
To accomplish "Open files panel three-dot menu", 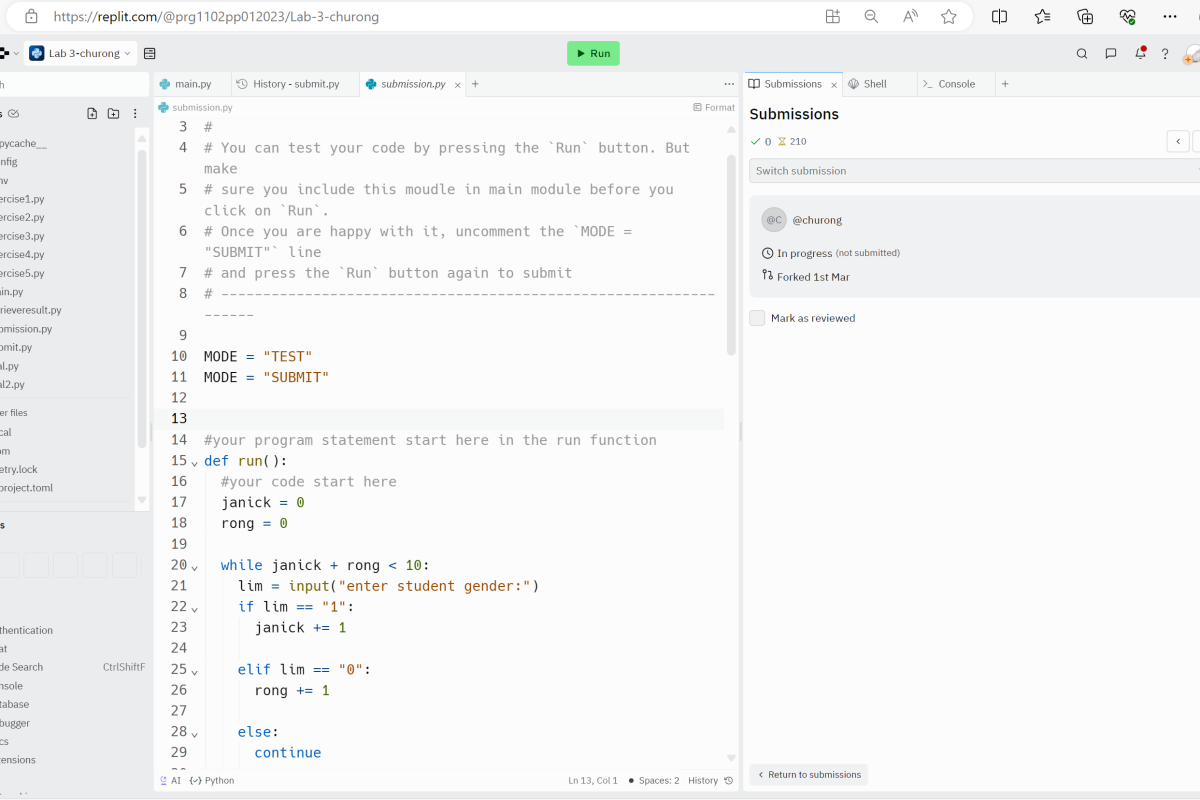I will [136, 114].
